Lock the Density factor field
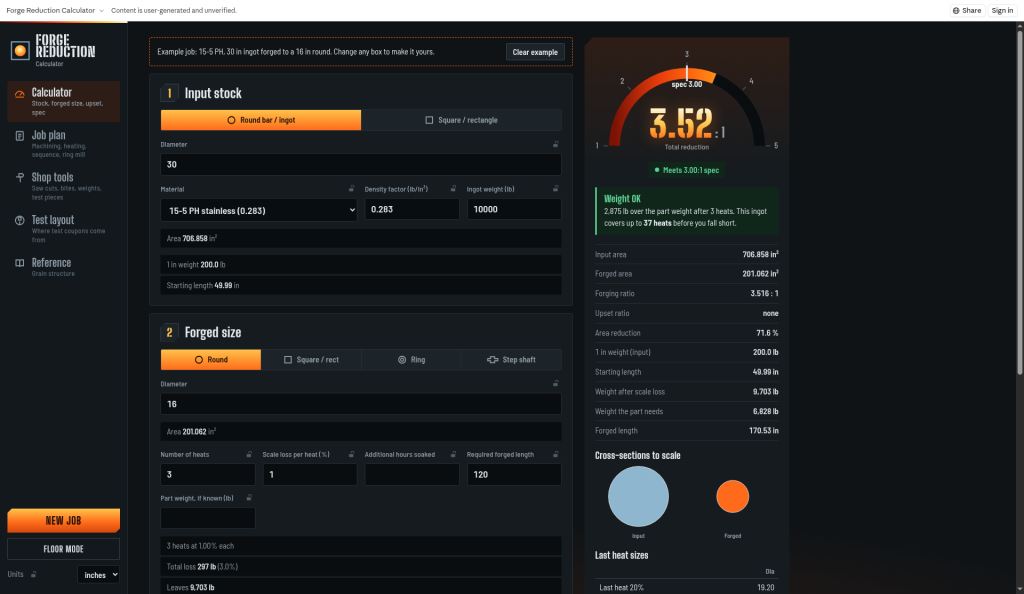This screenshot has width=1024, height=594. tap(453, 189)
